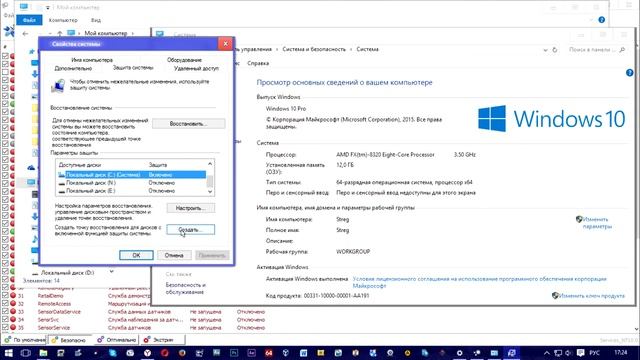Click the Explorer back arrow
This screenshot has width=640, height=360.
(x=25, y=33)
